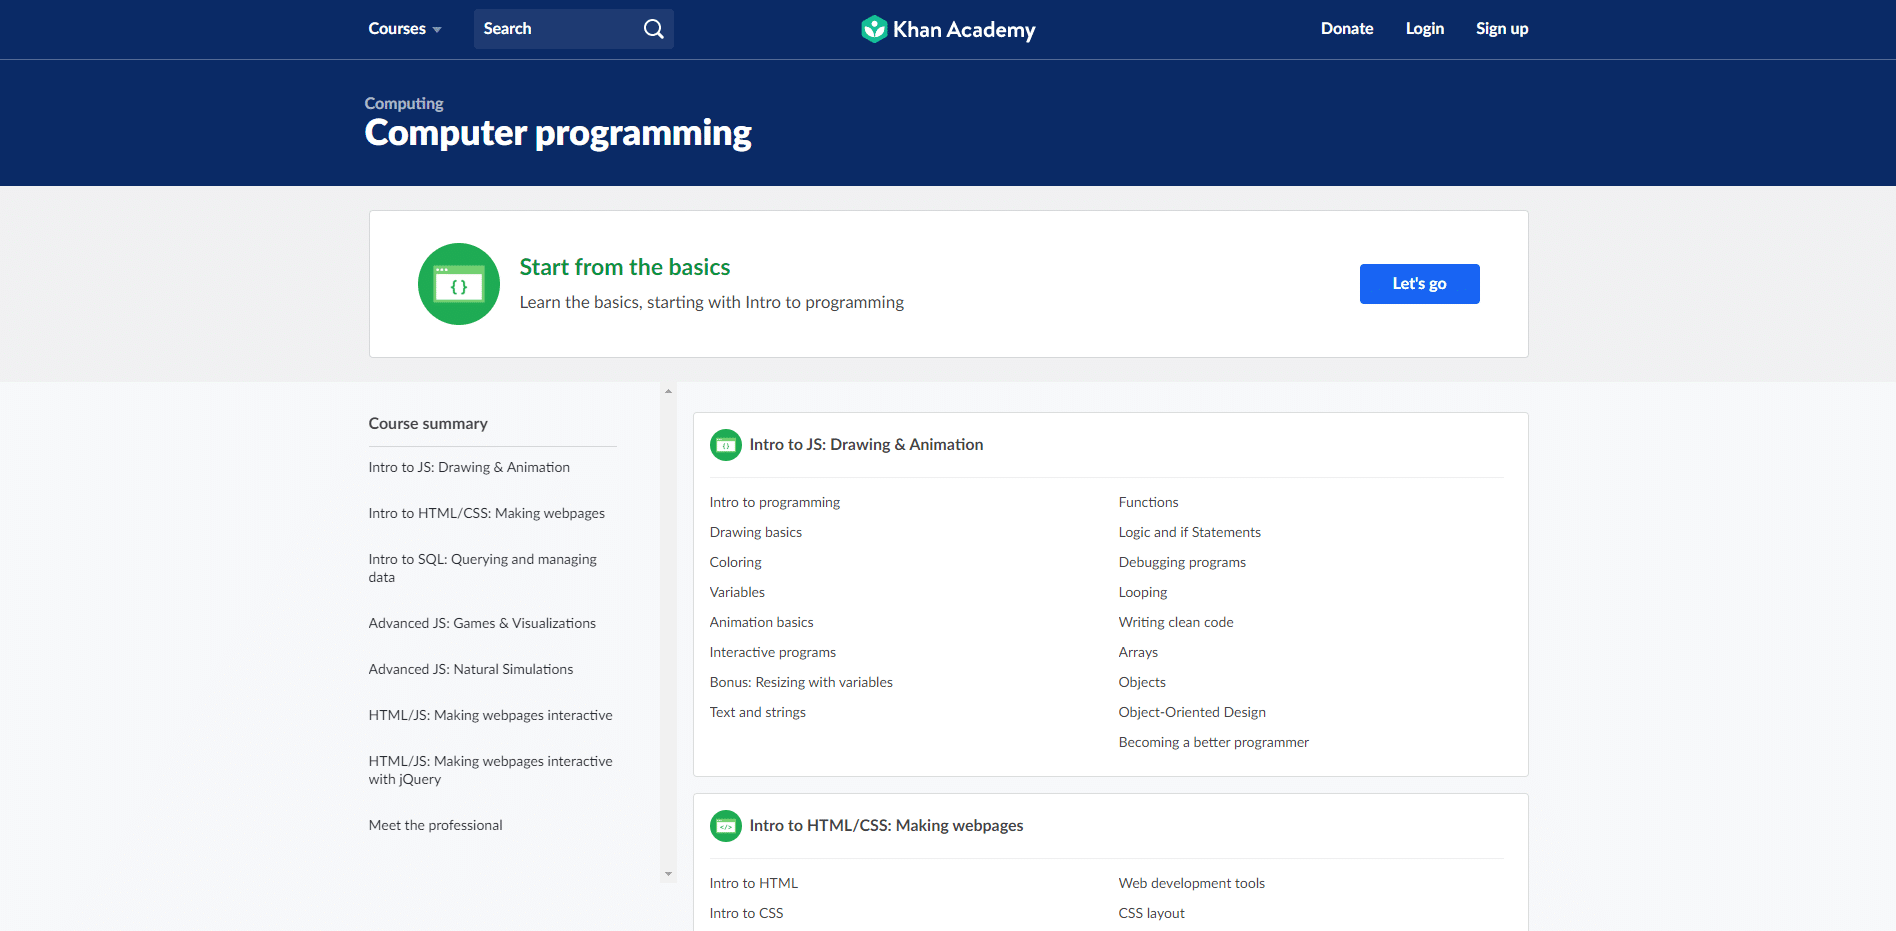Open the Looping lesson
Viewport: 1896px width, 931px height.
1143,592
